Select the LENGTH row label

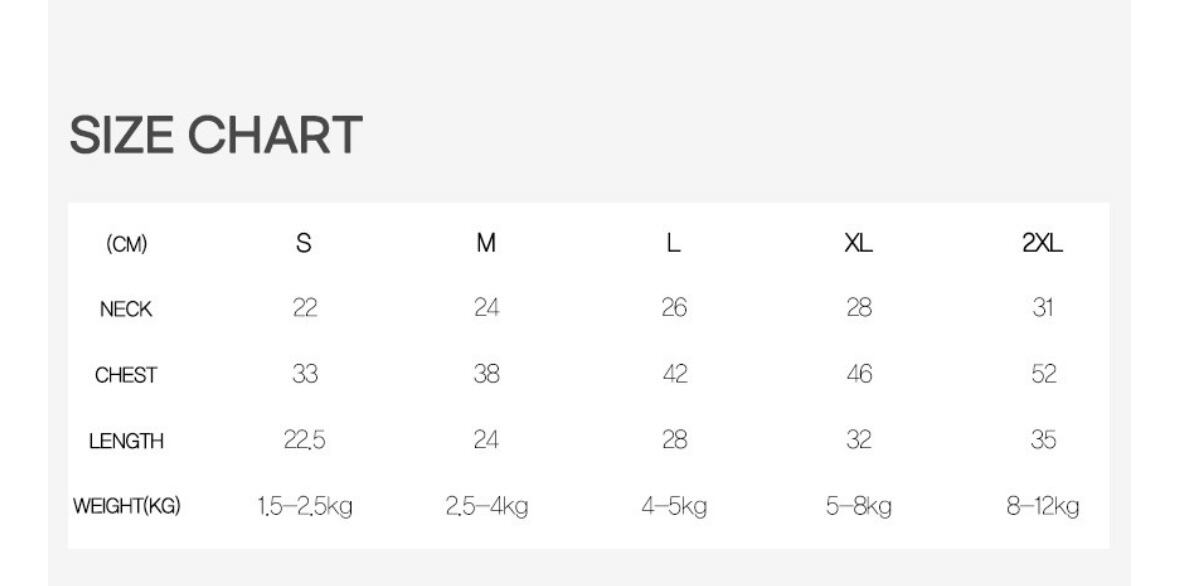pos(126,441)
